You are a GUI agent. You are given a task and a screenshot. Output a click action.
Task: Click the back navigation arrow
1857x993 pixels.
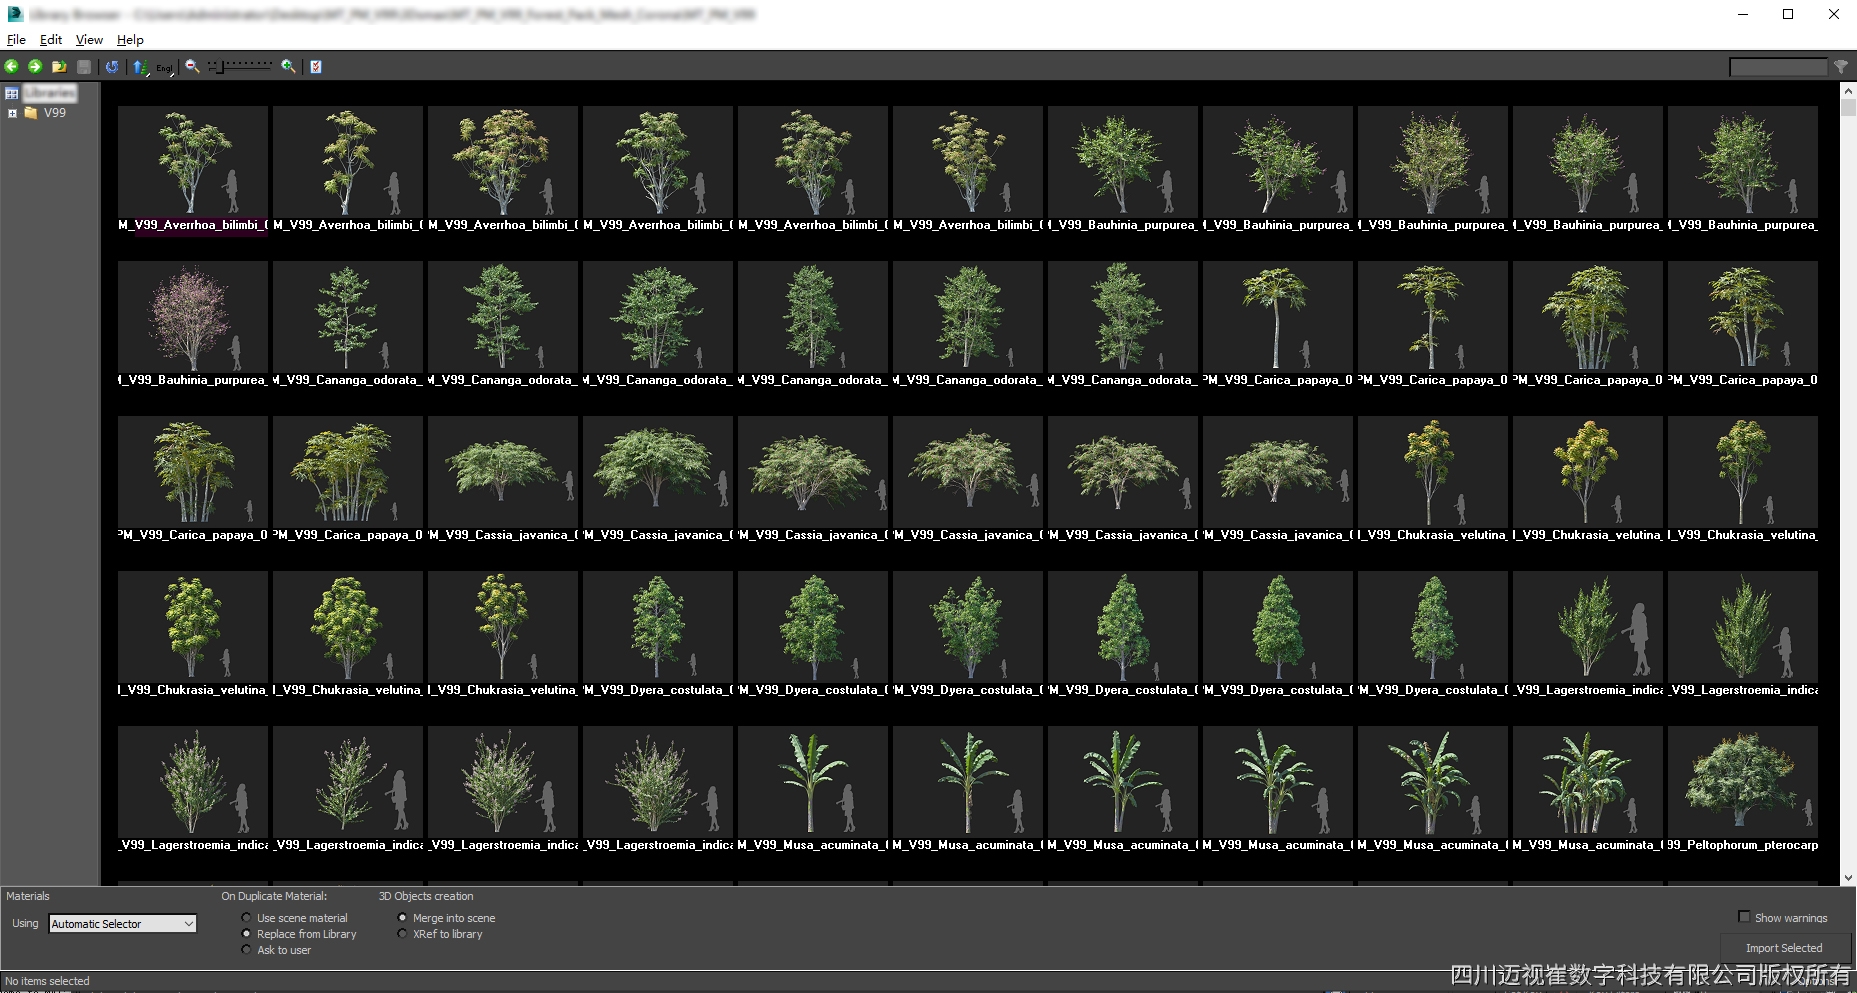click(11, 66)
